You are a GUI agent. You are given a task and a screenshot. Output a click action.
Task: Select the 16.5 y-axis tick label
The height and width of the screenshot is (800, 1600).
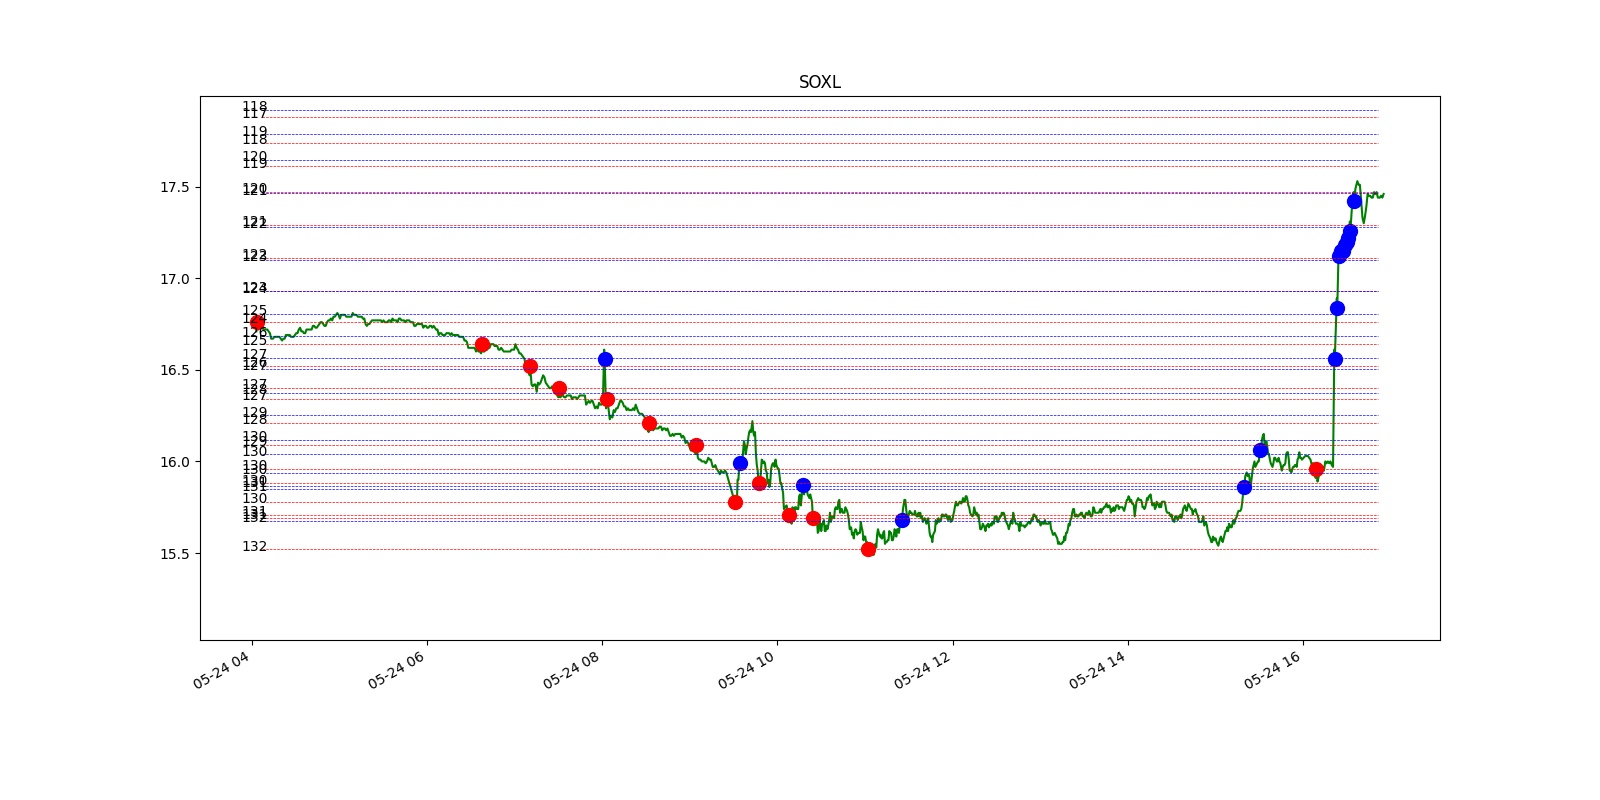[174, 370]
